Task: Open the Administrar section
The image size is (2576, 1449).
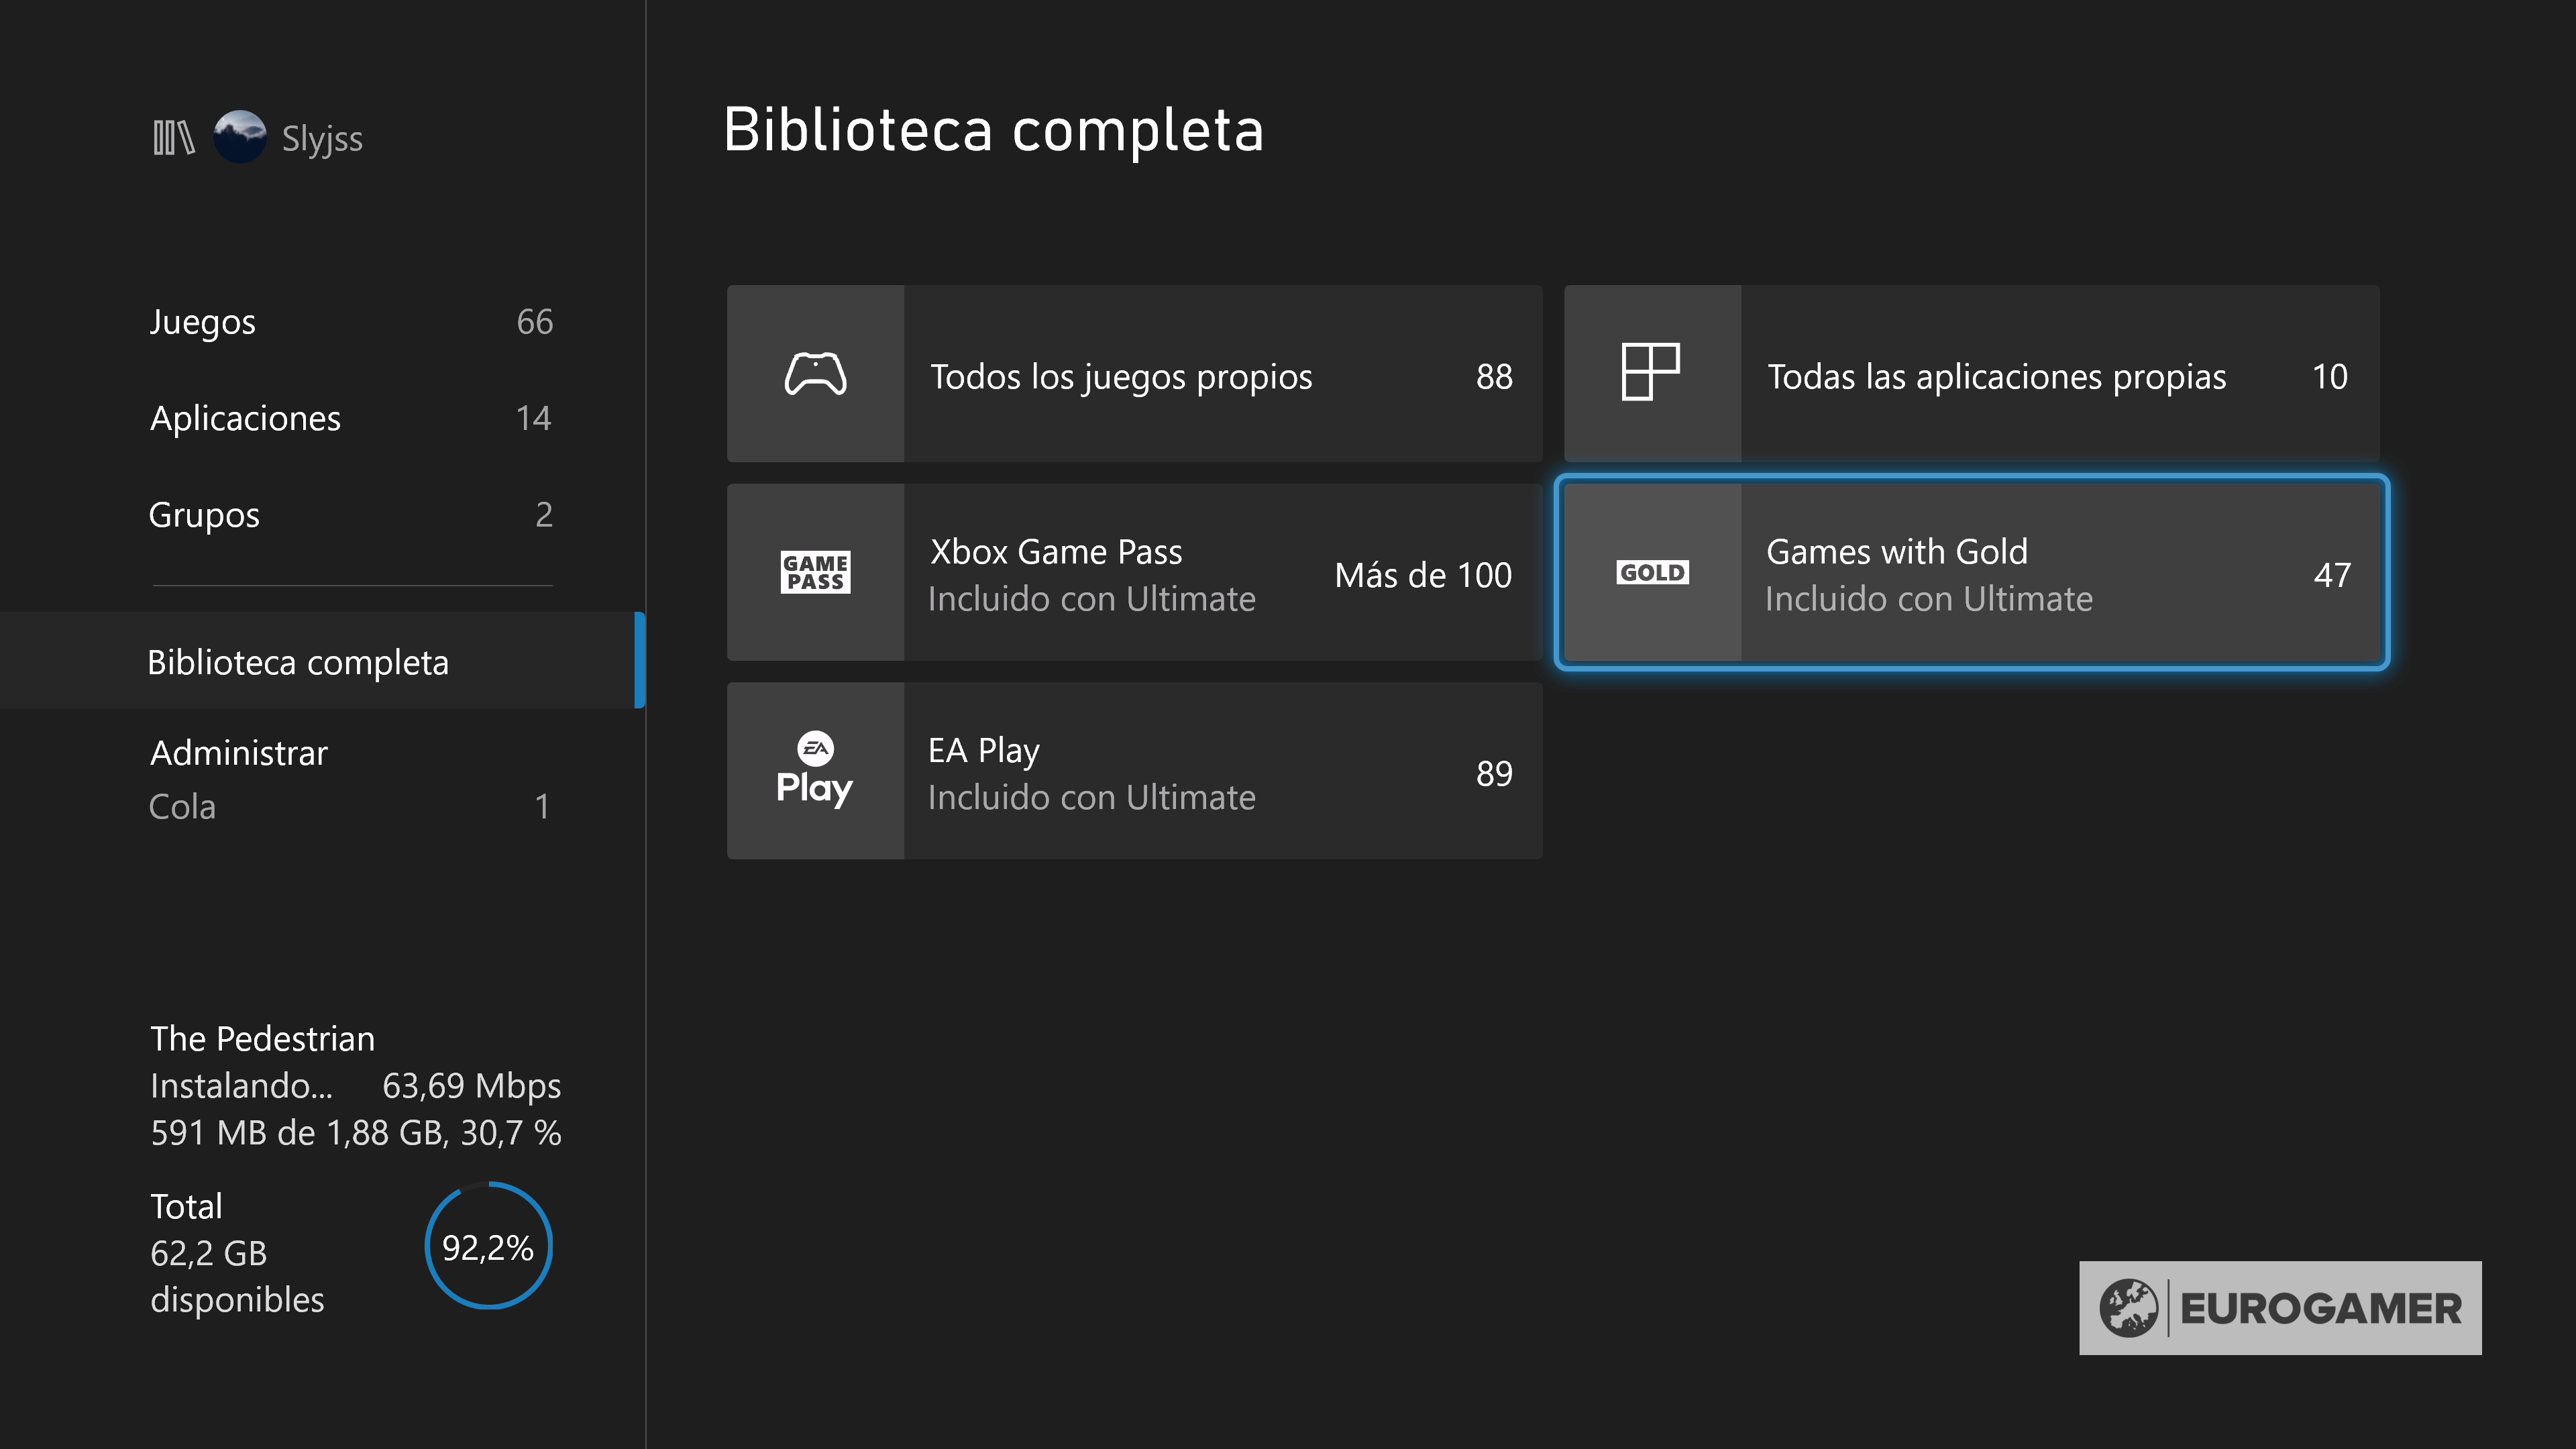Action: click(x=239, y=753)
